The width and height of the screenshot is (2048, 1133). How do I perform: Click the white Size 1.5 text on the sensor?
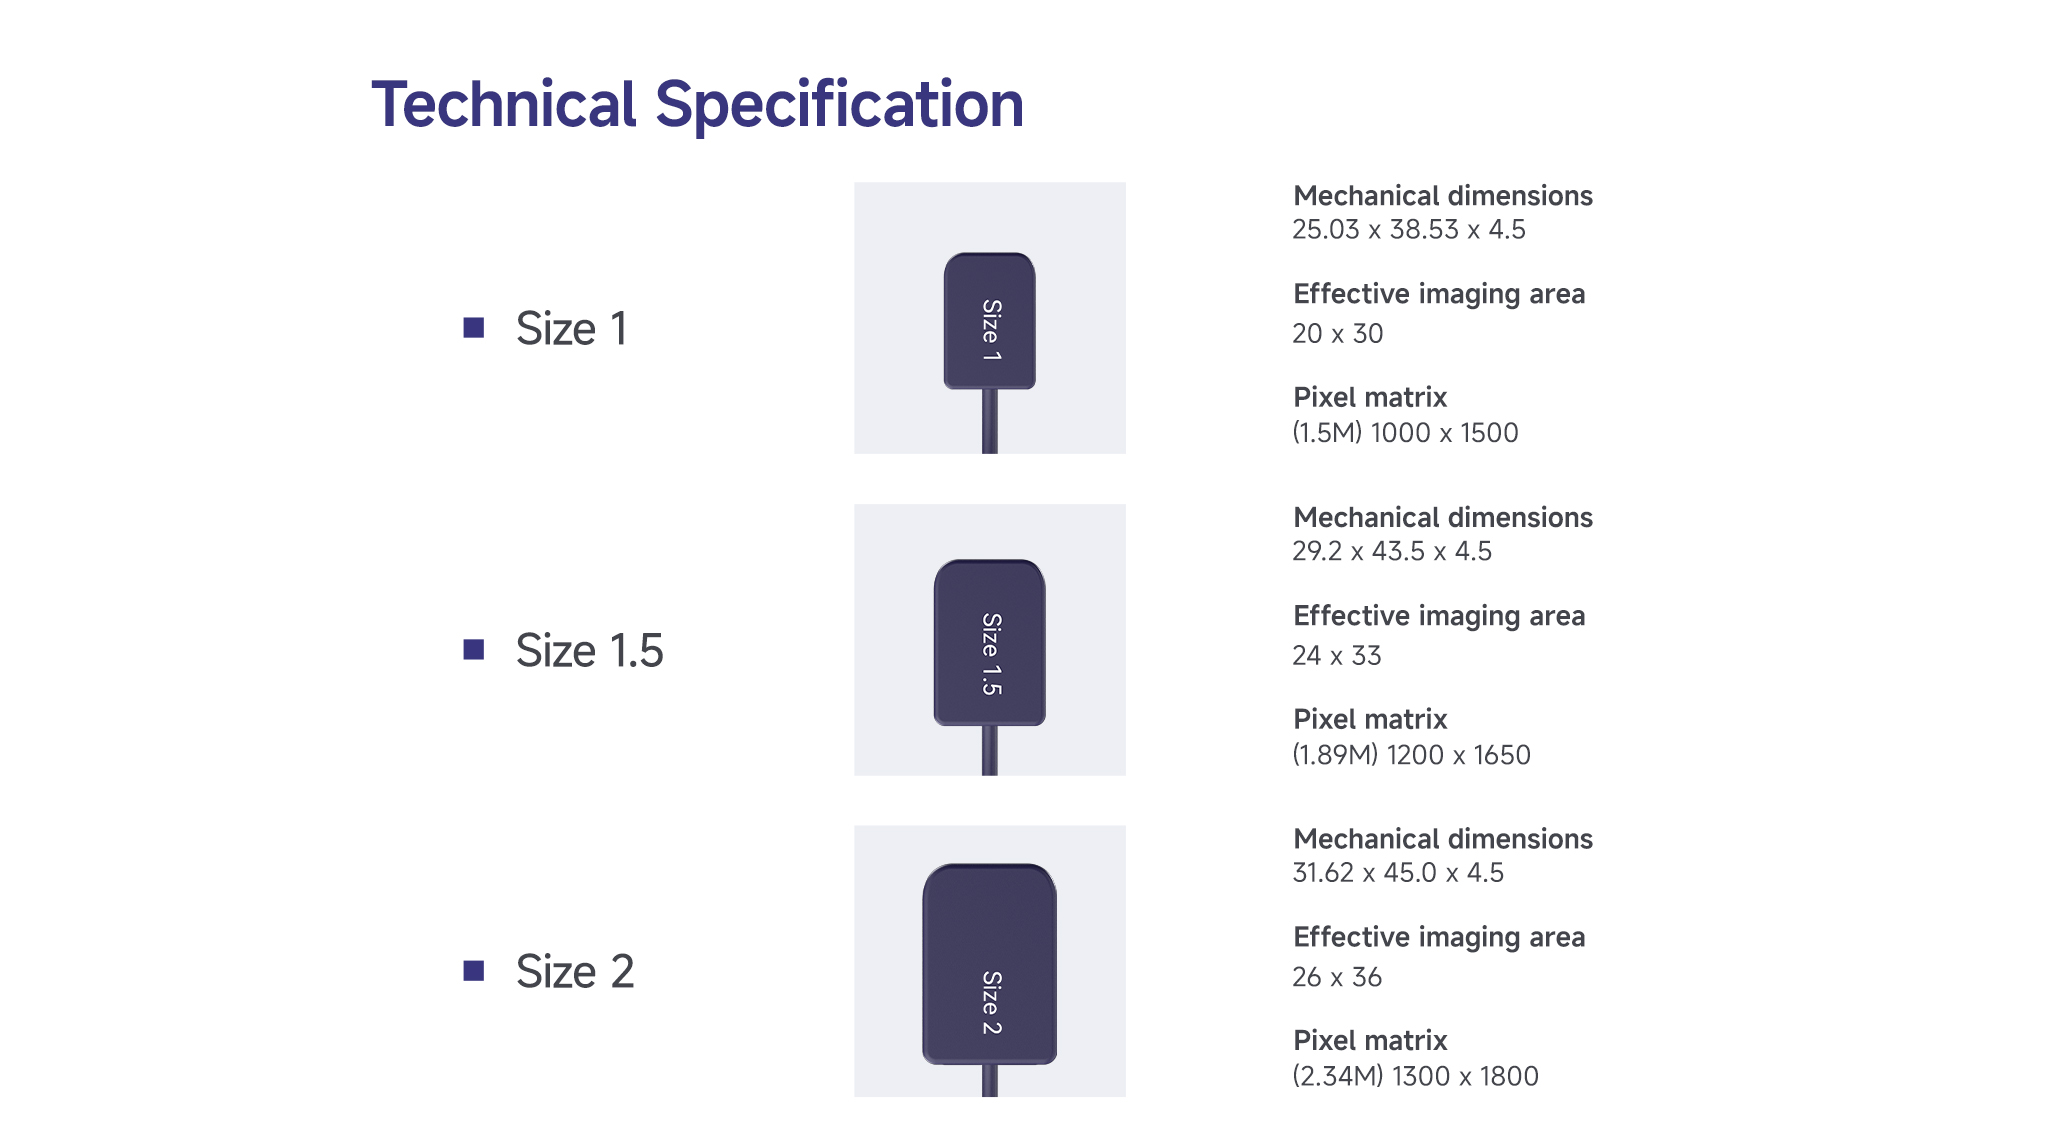pos(991,654)
